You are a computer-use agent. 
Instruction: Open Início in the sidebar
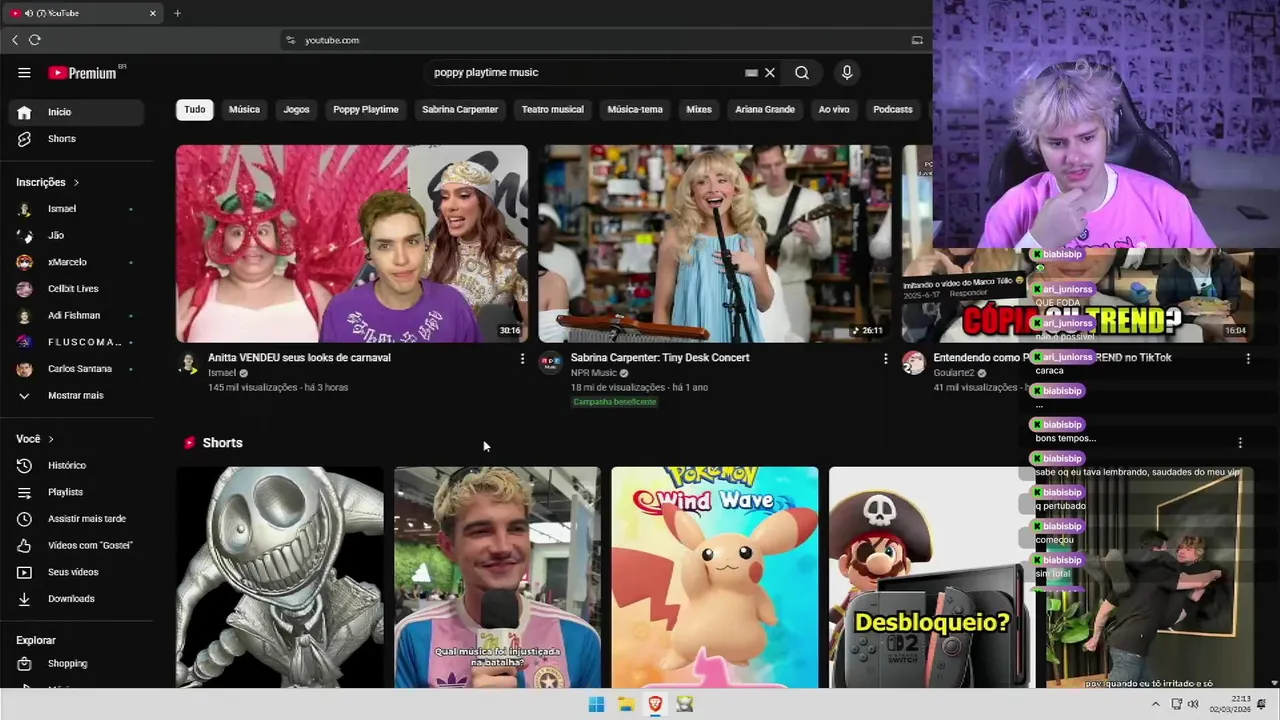point(76,112)
